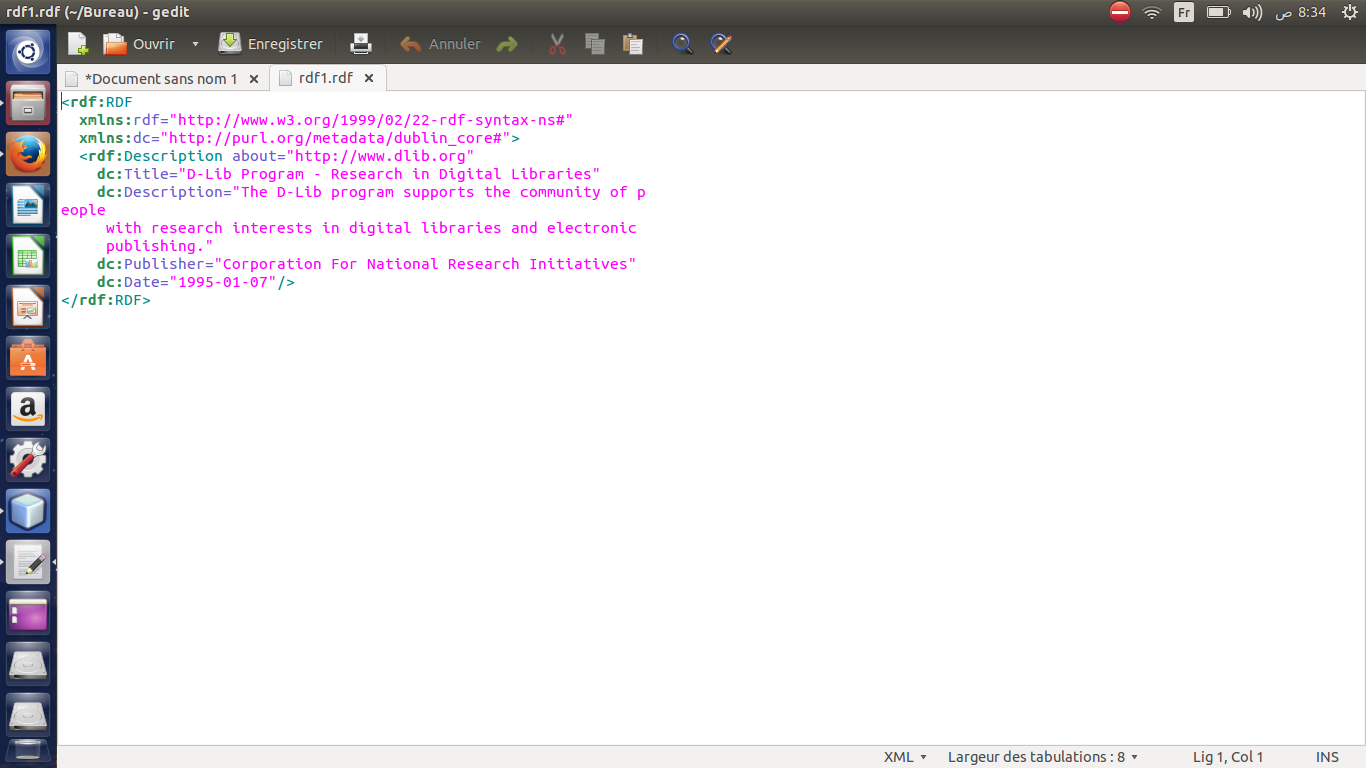The height and width of the screenshot is (768, 1366).
Task: Click the INS insert mode indicator
Action: tap(1327, 757)
